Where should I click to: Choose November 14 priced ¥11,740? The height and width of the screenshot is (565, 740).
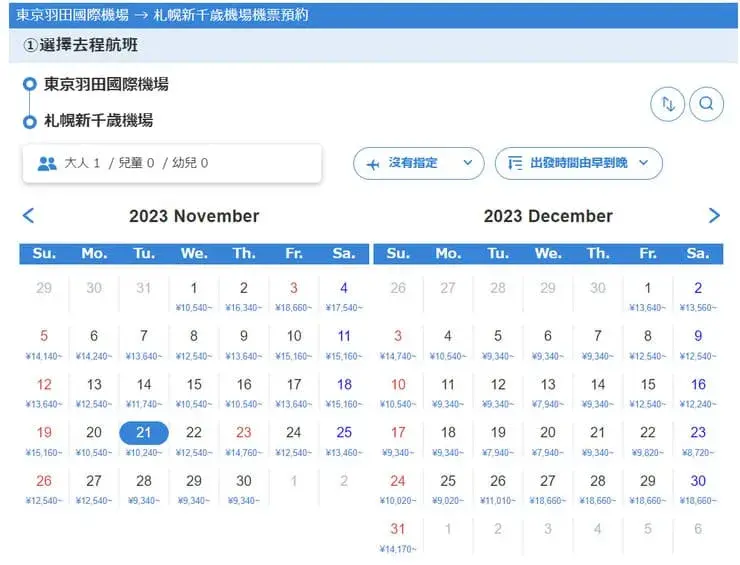[x=144, y=392]
